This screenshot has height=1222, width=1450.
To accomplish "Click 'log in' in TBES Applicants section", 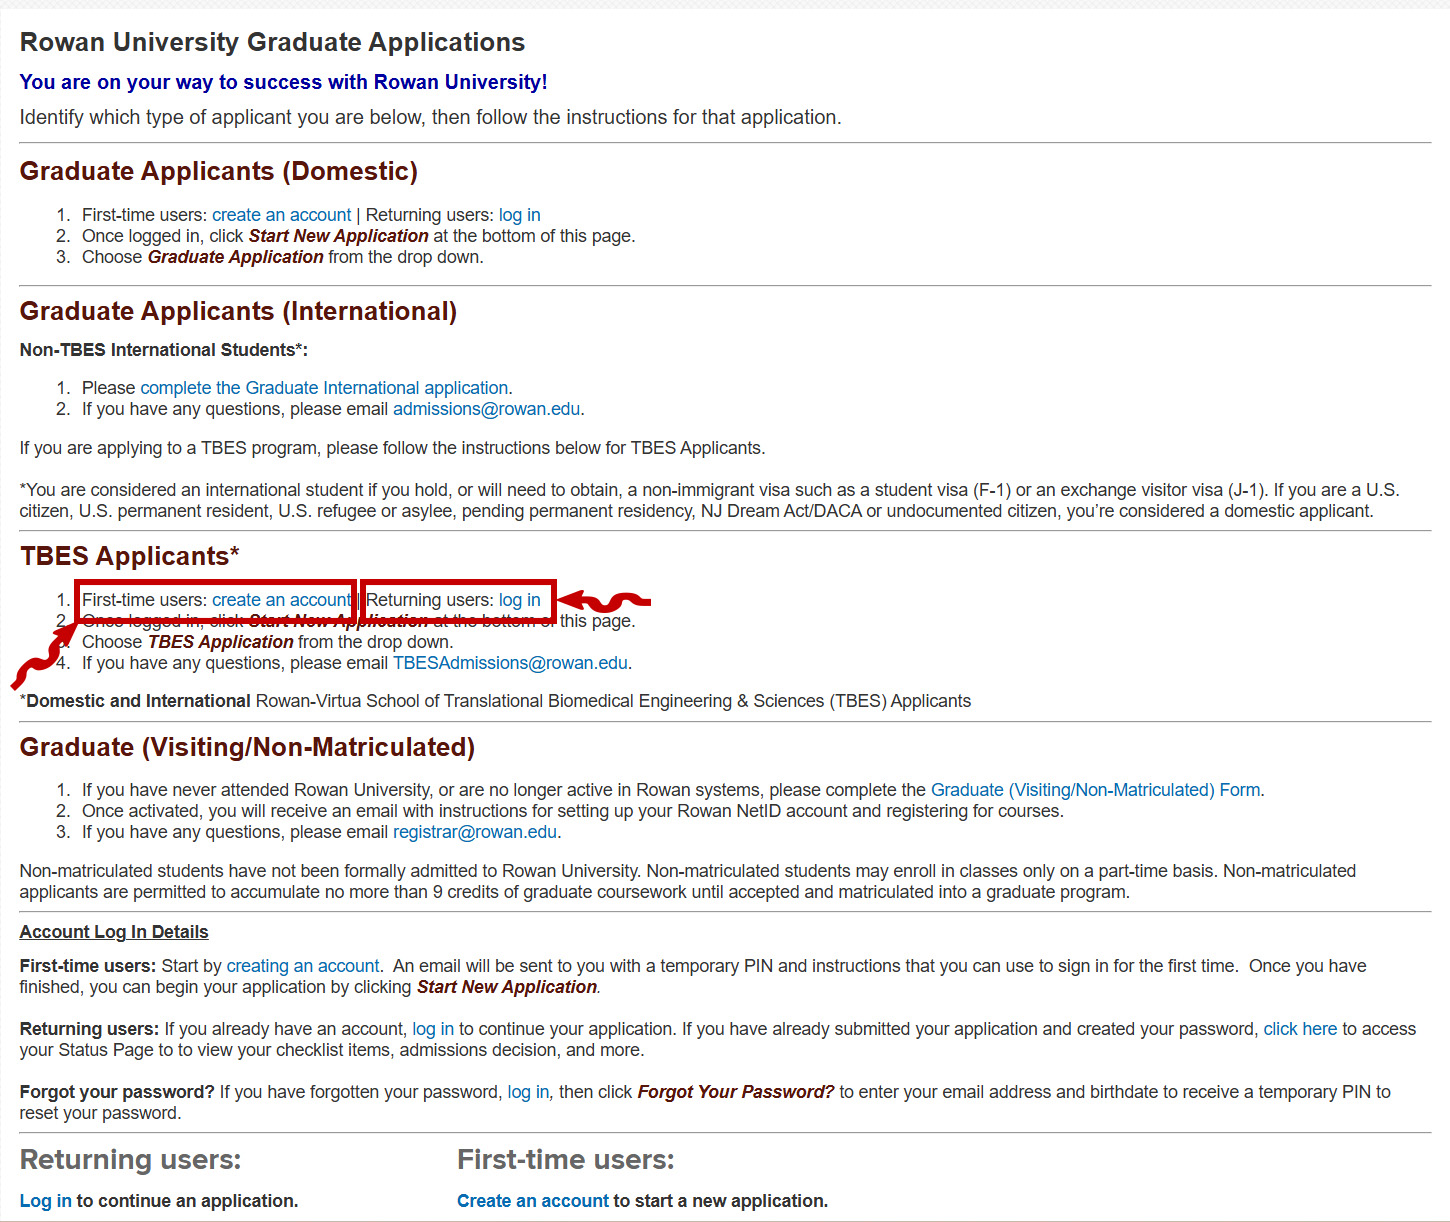I will coord(519,600).
